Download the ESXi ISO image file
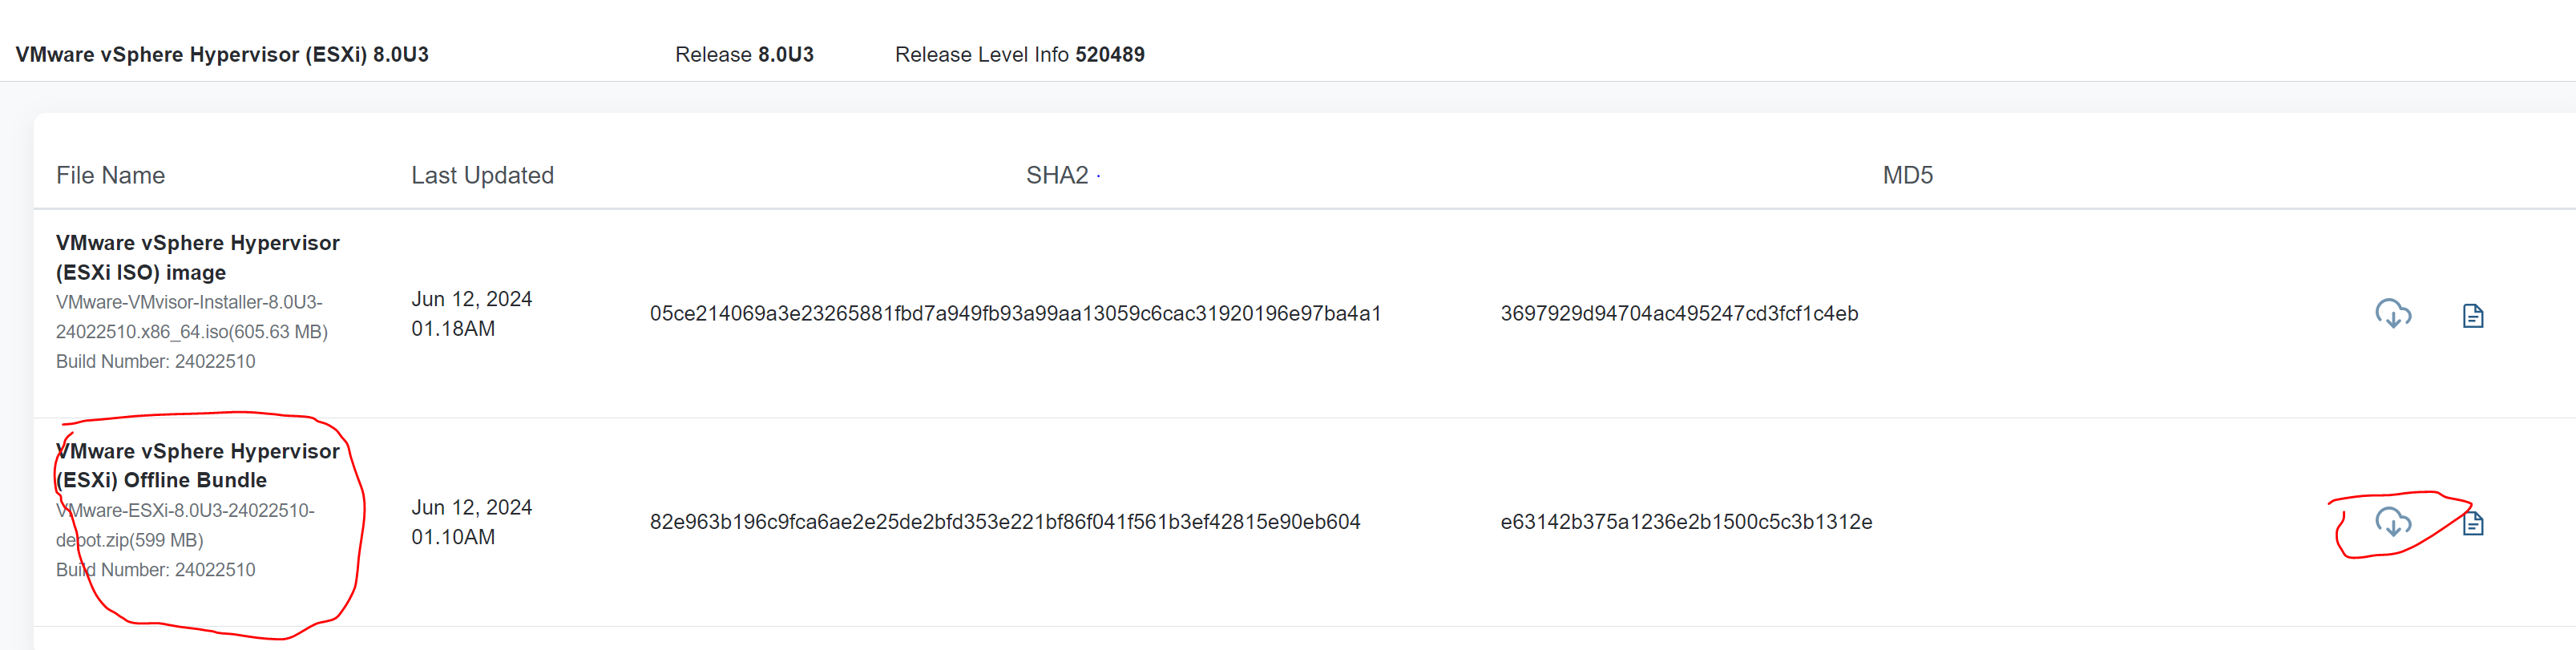 (2393, 314)
